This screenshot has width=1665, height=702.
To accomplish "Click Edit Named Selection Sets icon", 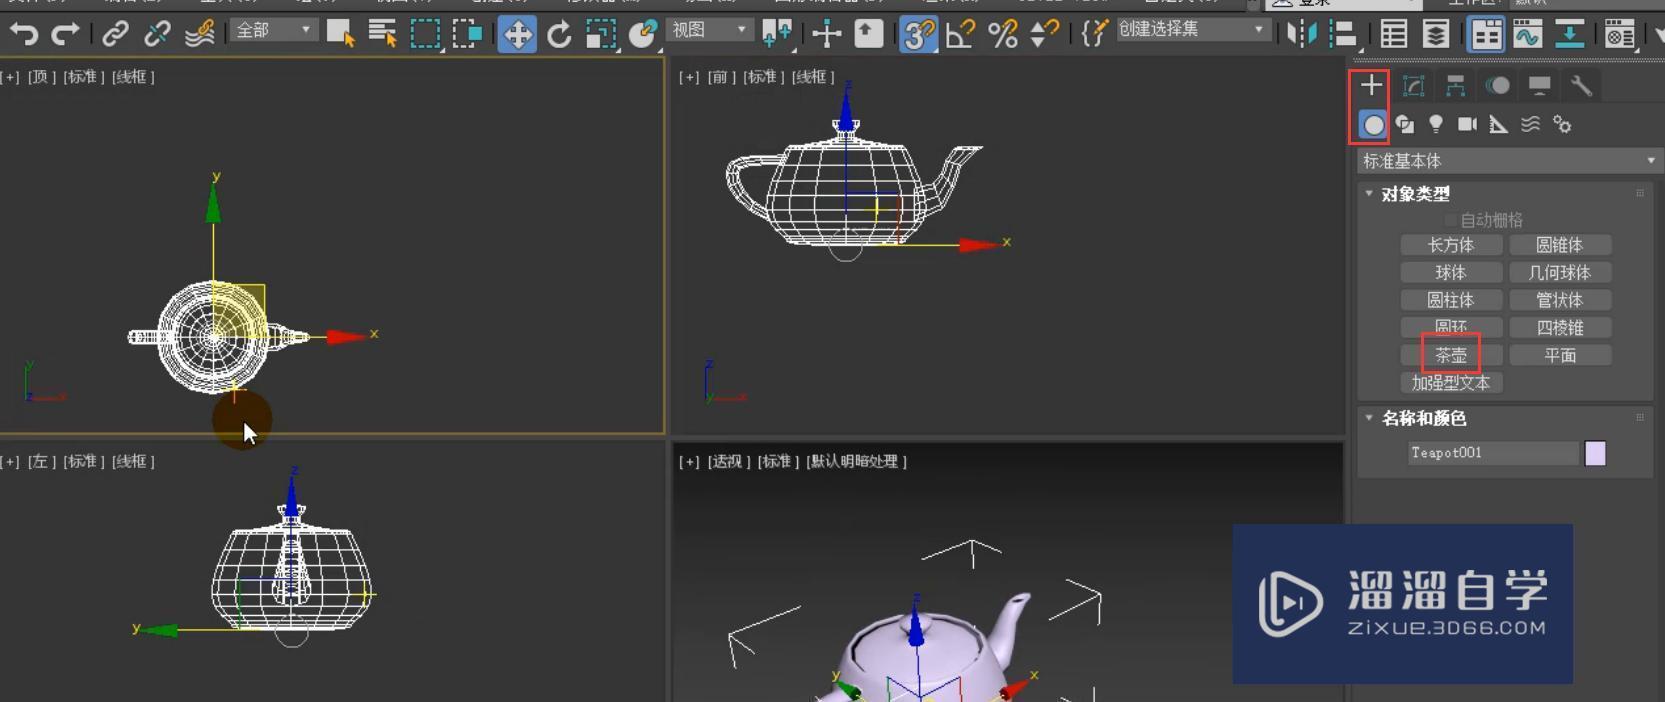I will coord(1094,34).
